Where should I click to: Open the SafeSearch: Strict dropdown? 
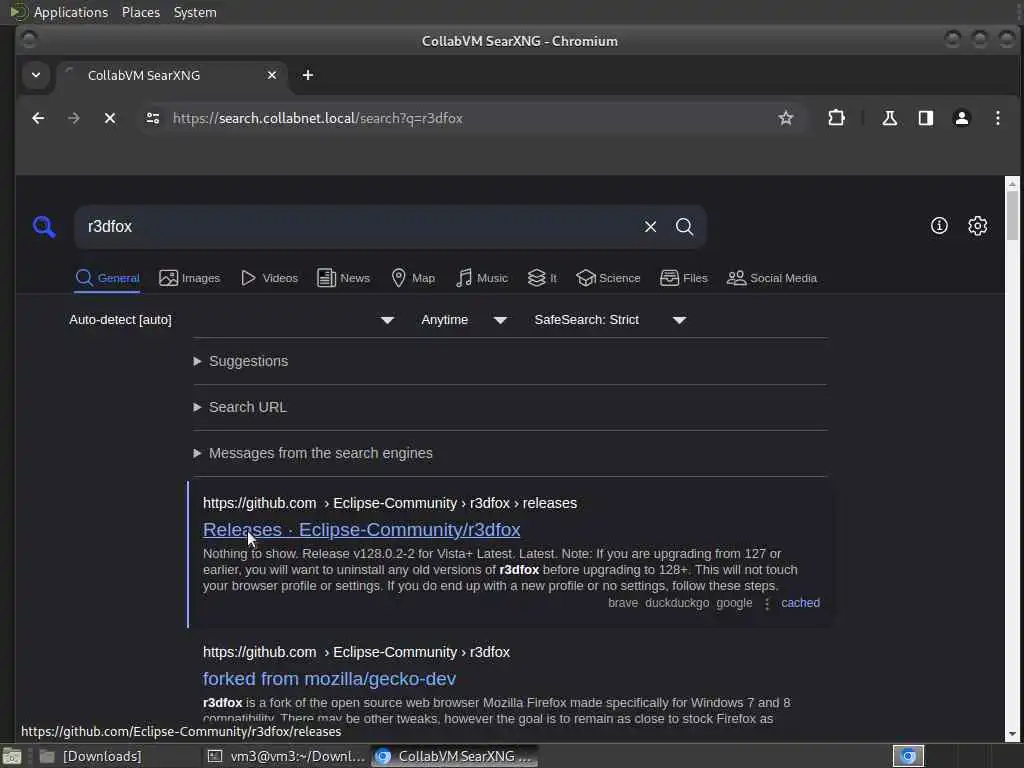[610, 320]
